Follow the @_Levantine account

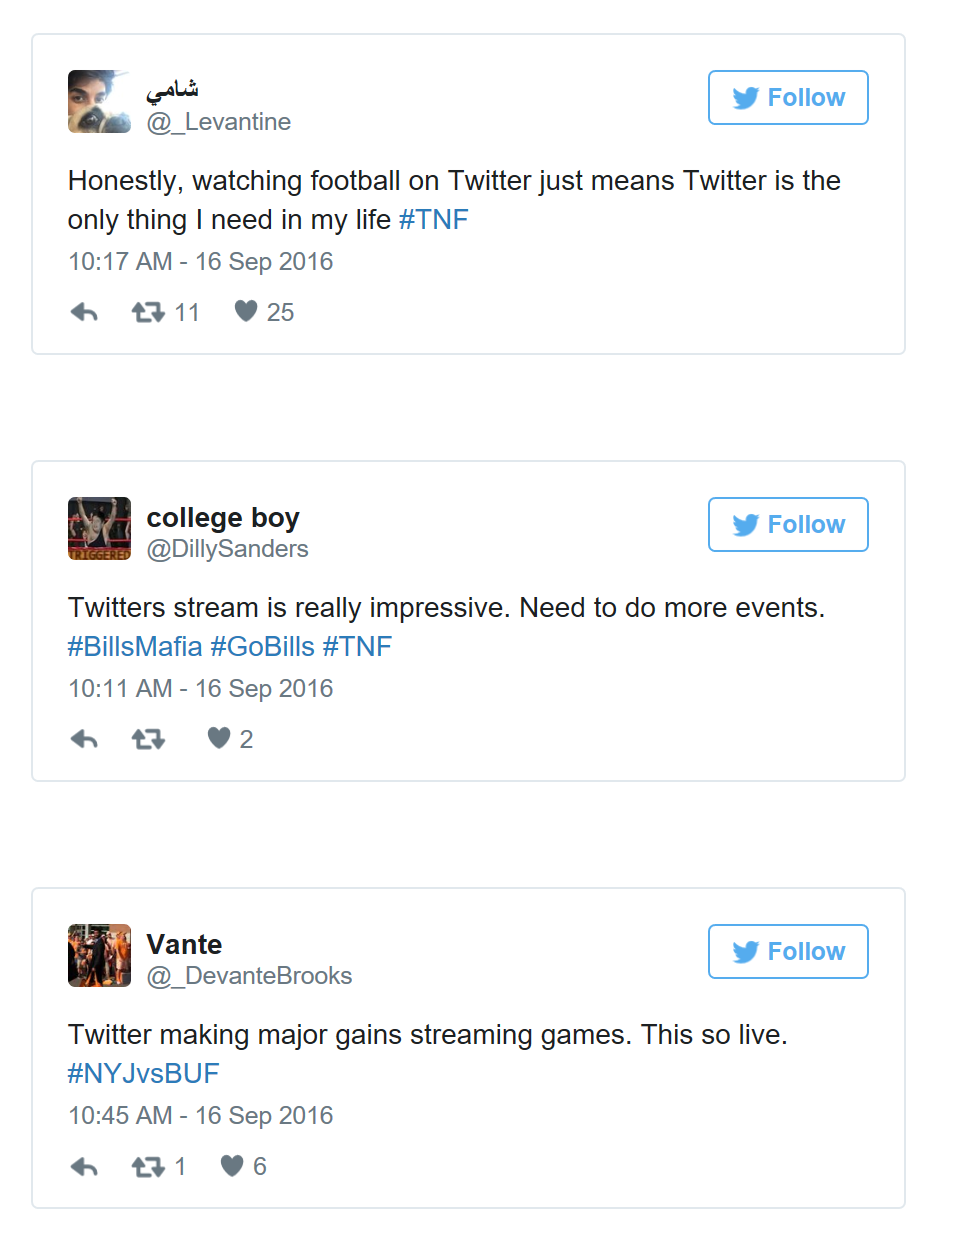pyautogui.click(x=788, y=98)
